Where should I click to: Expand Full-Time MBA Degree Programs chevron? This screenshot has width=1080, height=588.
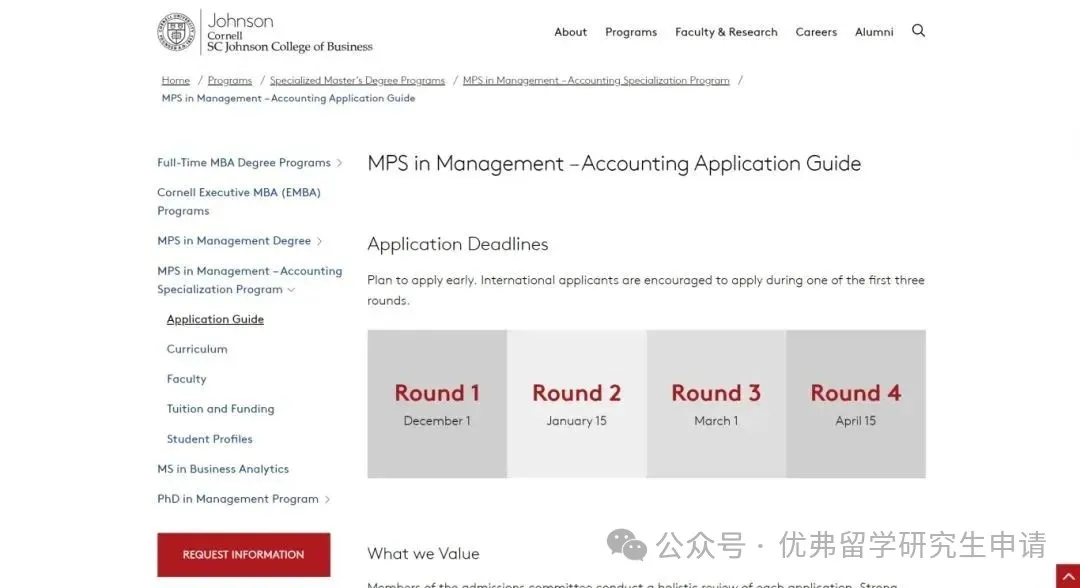tap(340, 163)
